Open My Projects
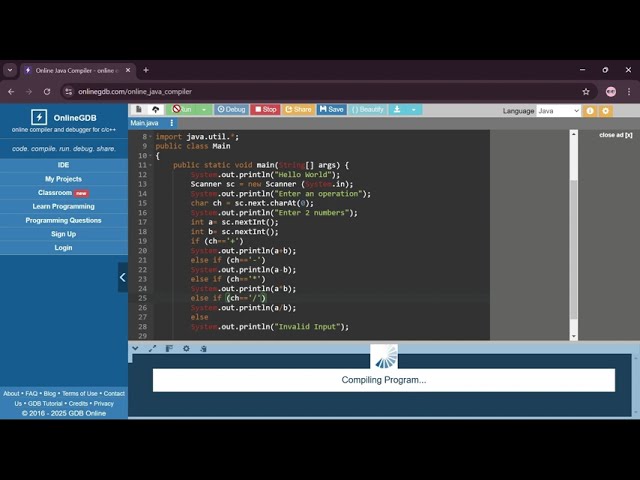 (63, 179)
